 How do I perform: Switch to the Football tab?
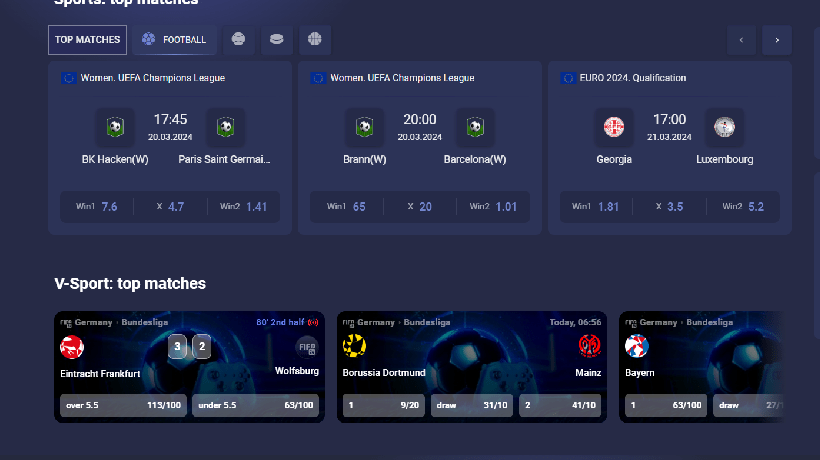(174, 40)
